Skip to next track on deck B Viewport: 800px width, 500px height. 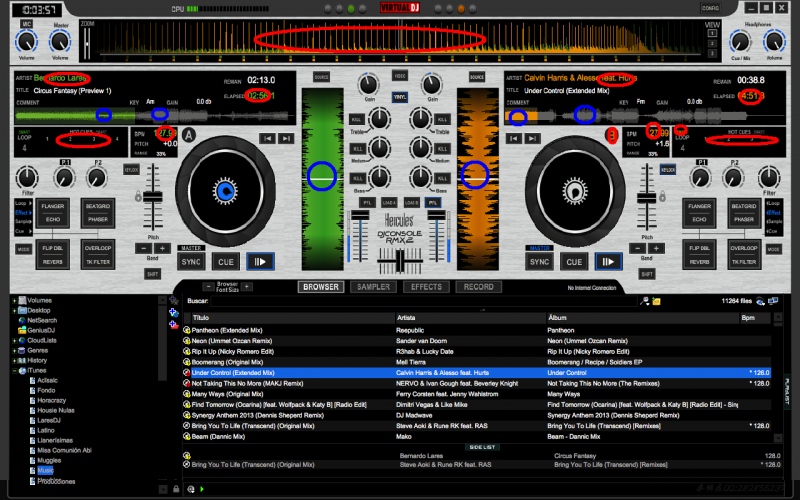point(532,138)
